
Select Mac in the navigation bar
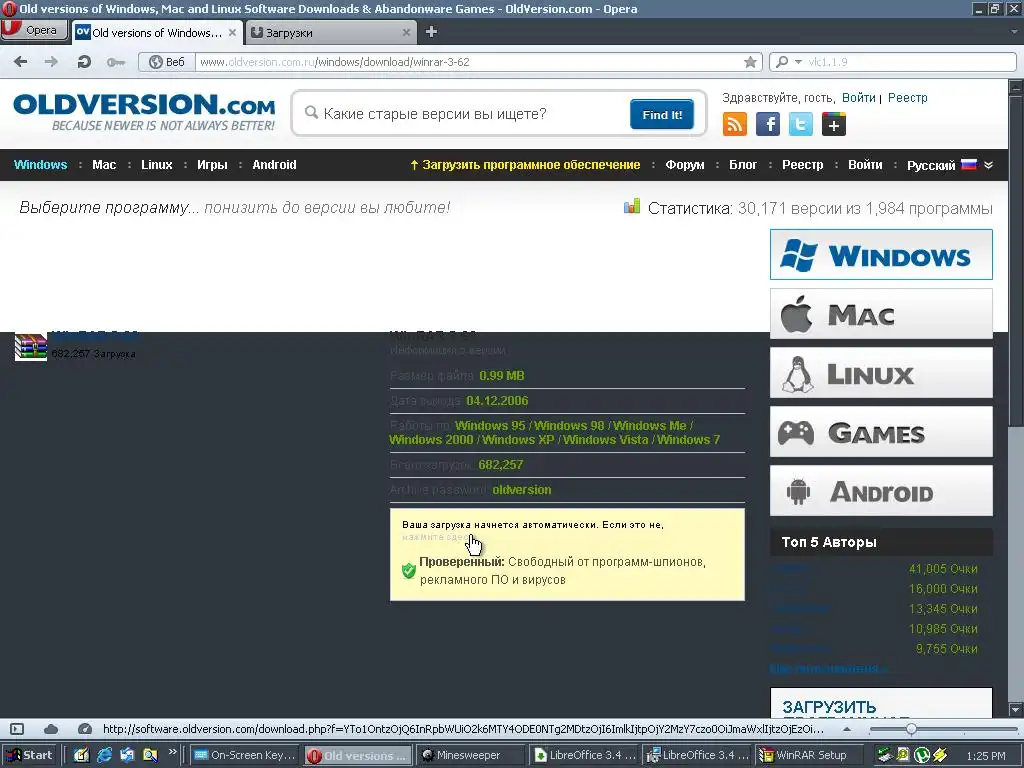(104, 165)
